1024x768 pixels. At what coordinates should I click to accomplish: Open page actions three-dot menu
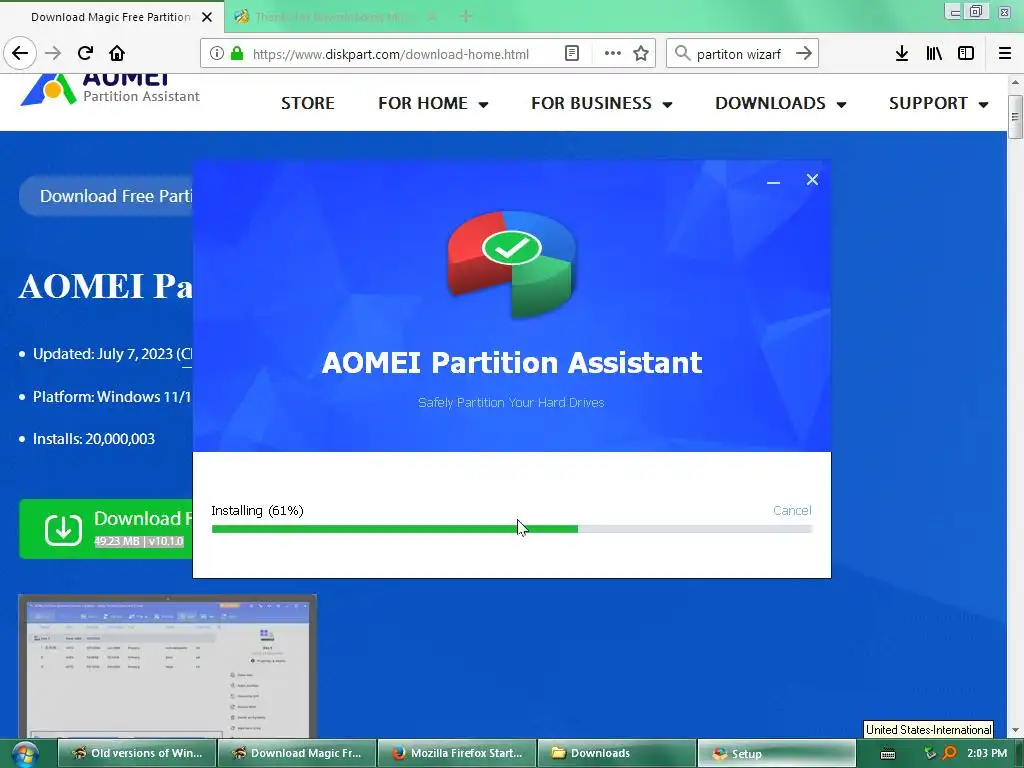coord(613,54)
